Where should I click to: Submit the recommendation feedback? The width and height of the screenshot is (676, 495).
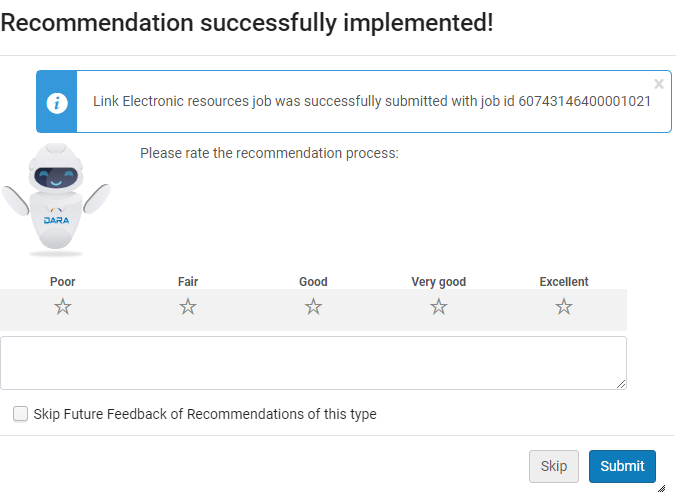(x=622, y=466)
